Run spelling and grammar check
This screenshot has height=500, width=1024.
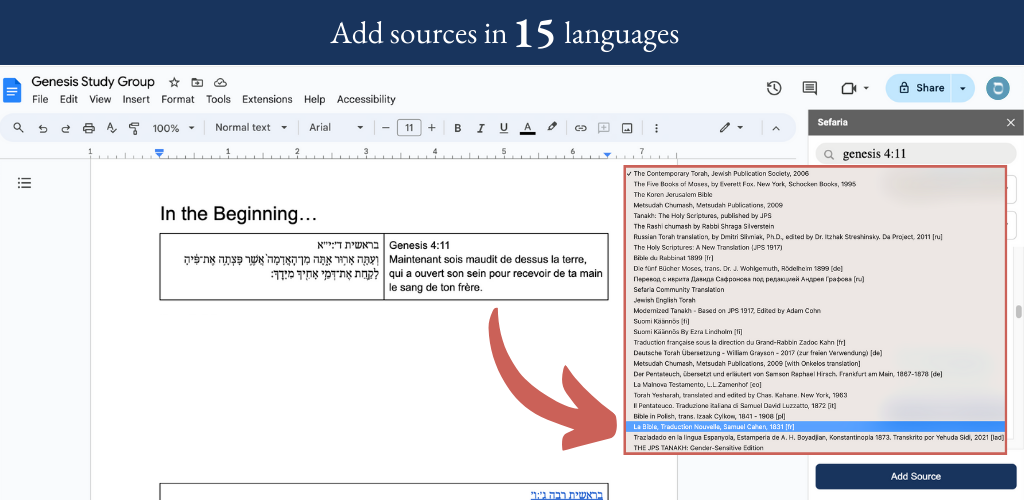pyautogui.click(x=112, y=128)
